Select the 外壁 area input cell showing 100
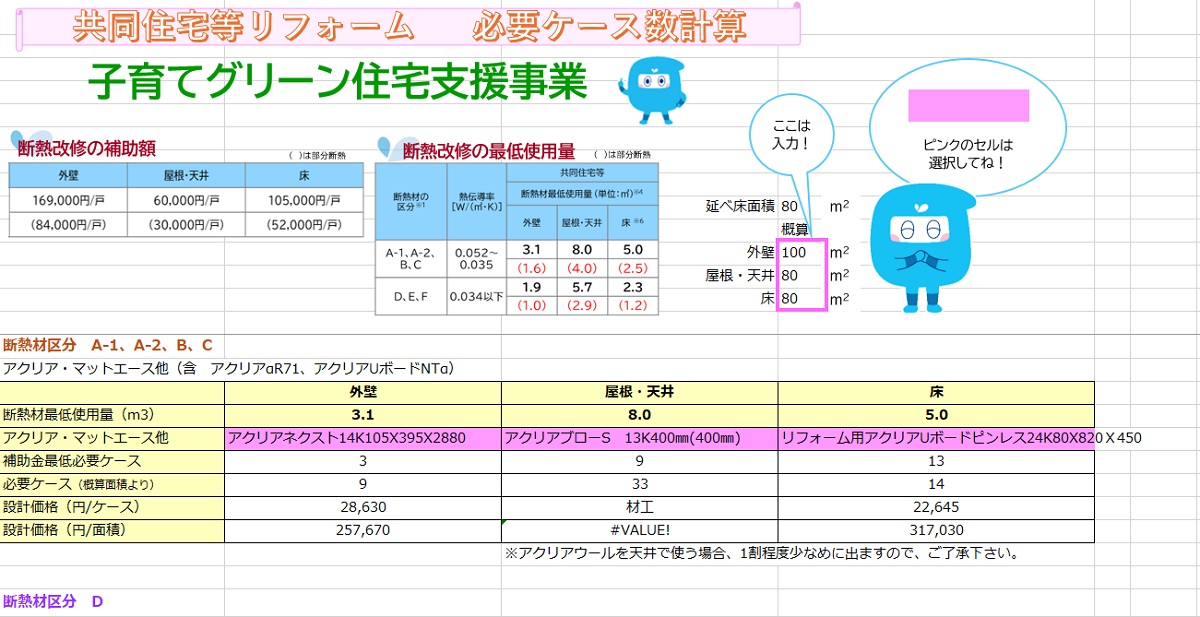The height and width of the screenshot is (617, 1200). [802, 252]
